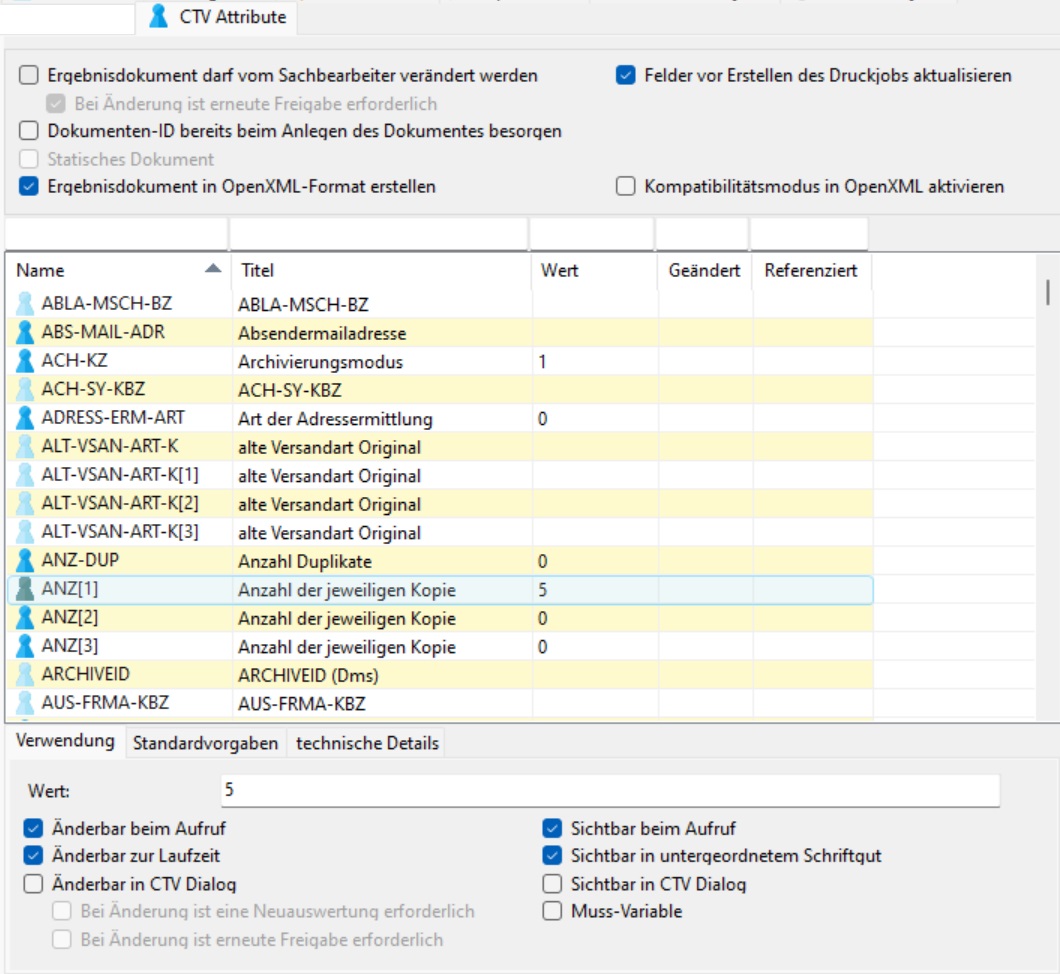Open the technische Details tab
The image size is (1060, 974).
coord(367,743)
